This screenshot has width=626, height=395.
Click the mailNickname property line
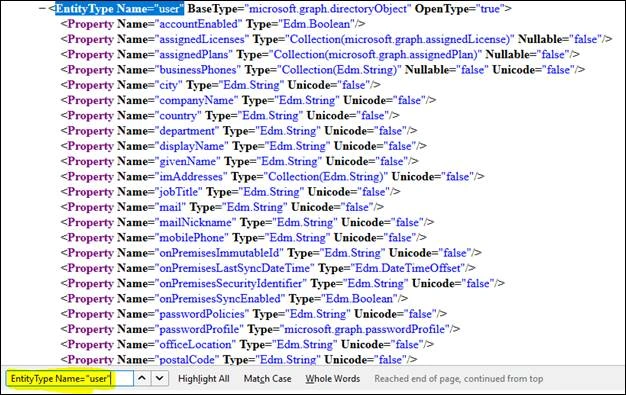coord(247,222)
